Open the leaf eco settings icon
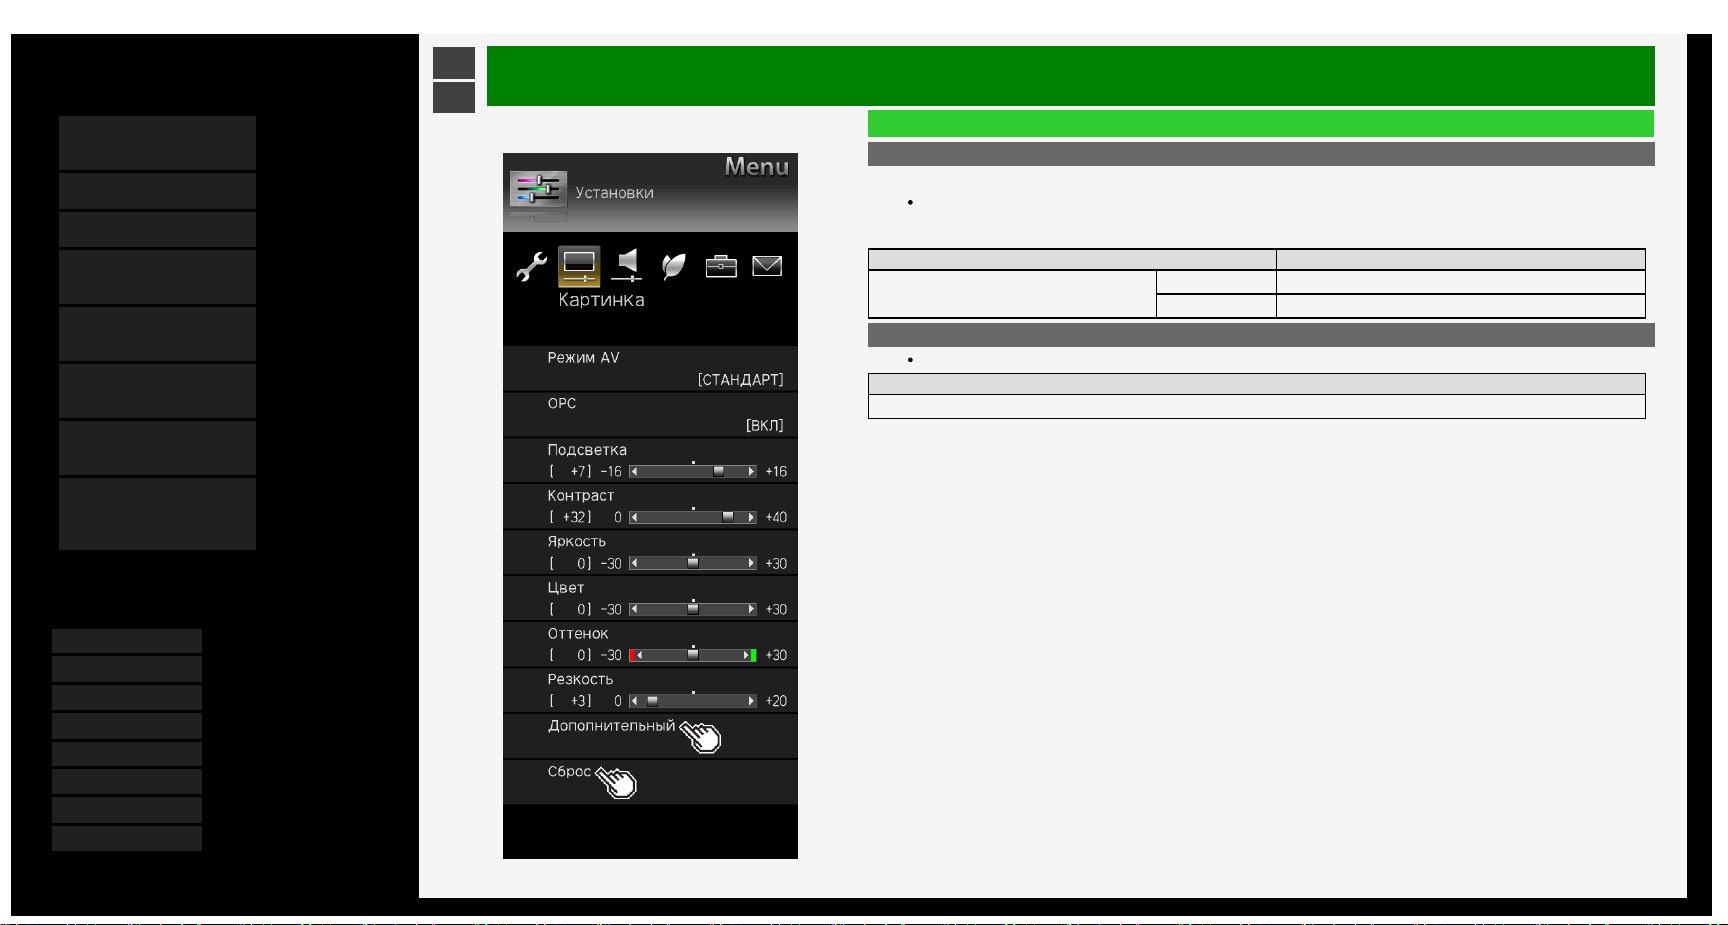 674,266
